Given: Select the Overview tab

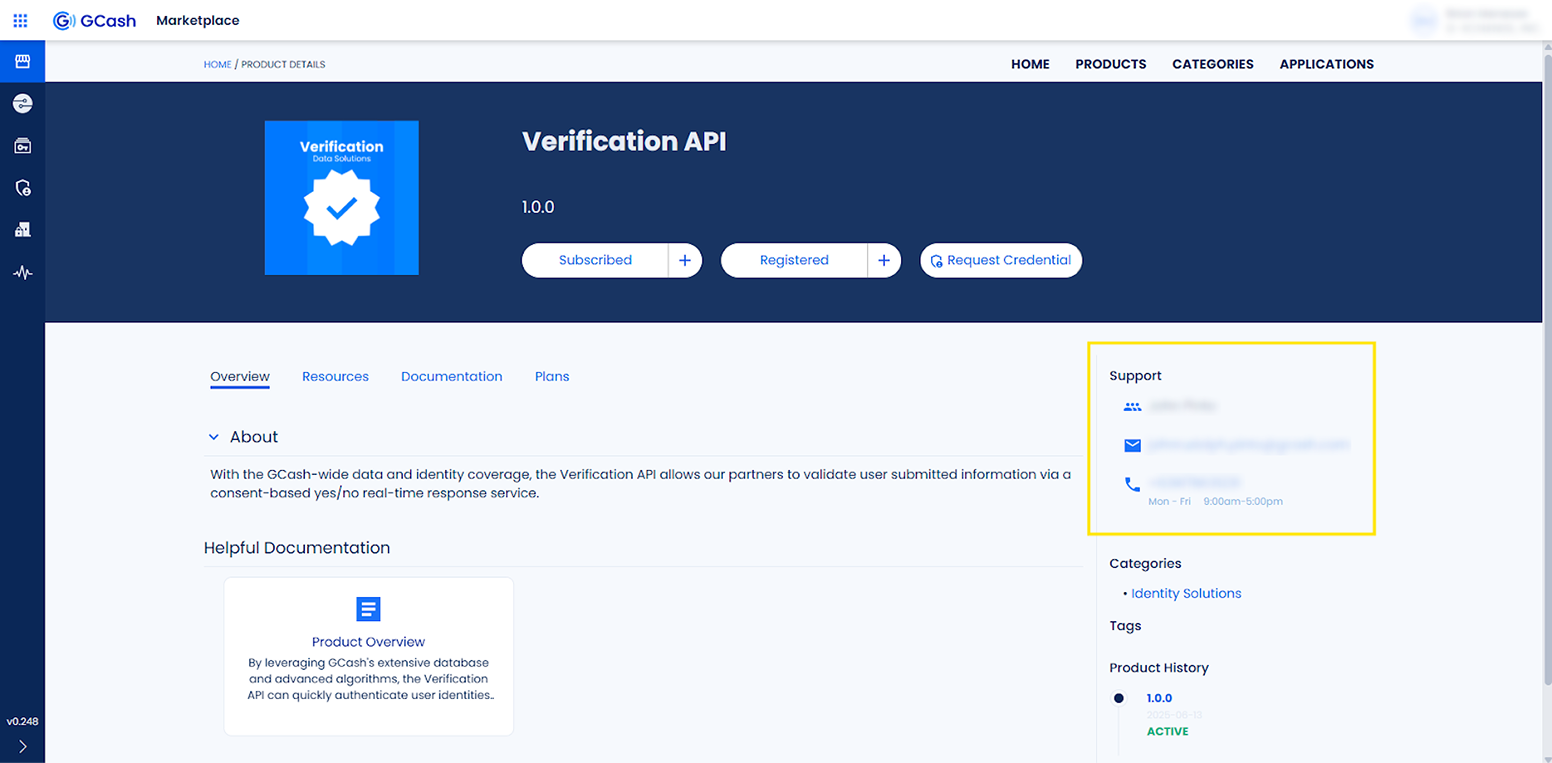Looking at the screenshot, I should point(240,377).
